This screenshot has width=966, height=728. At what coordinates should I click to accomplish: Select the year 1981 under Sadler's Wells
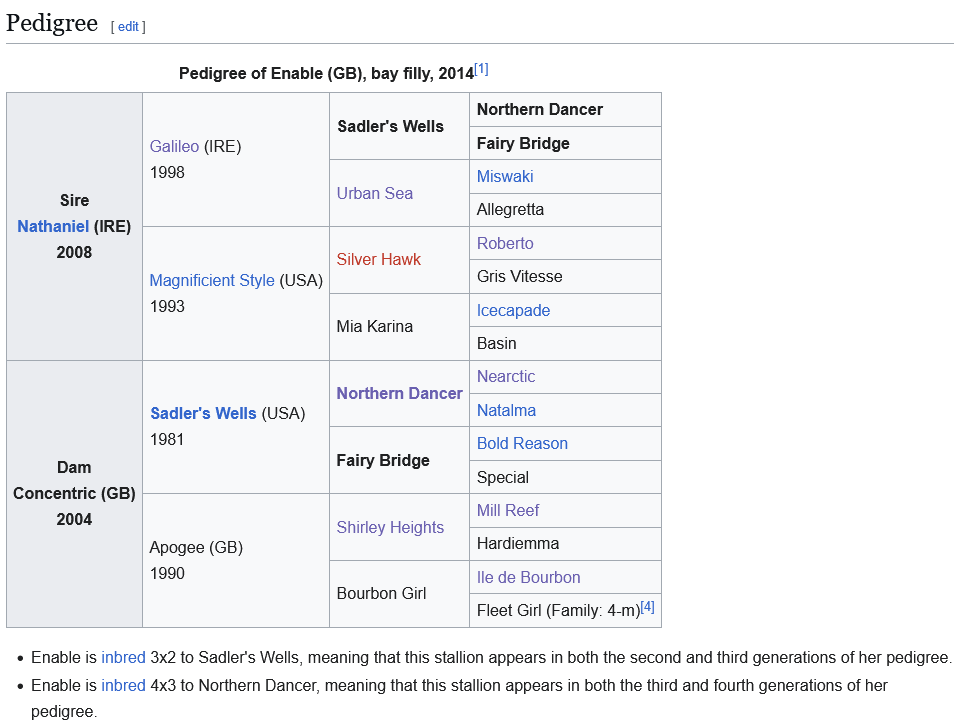[167, 439]
